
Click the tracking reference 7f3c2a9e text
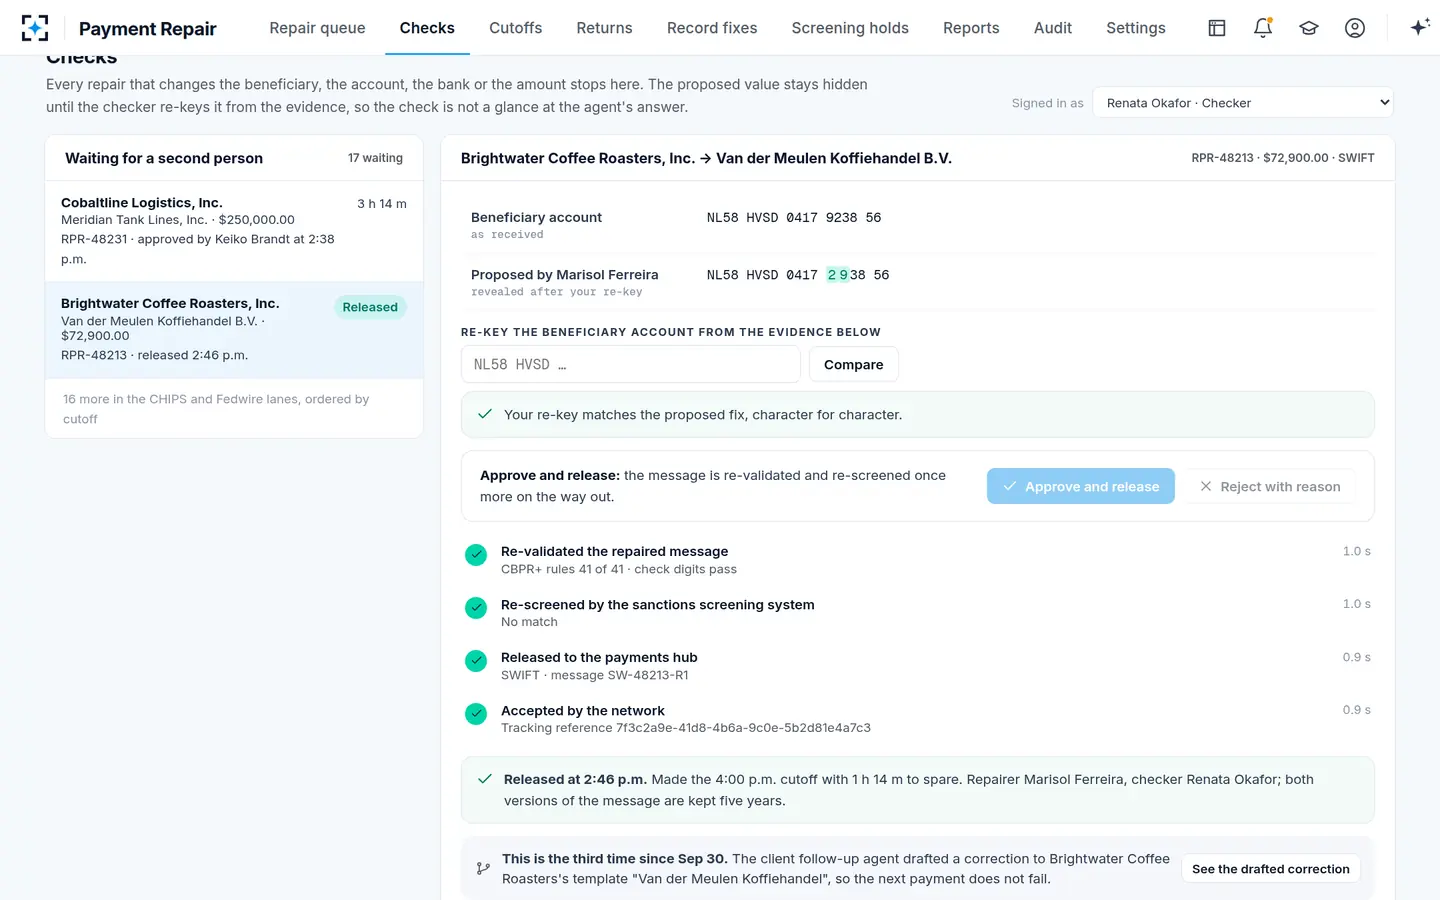tap(686, 728)
